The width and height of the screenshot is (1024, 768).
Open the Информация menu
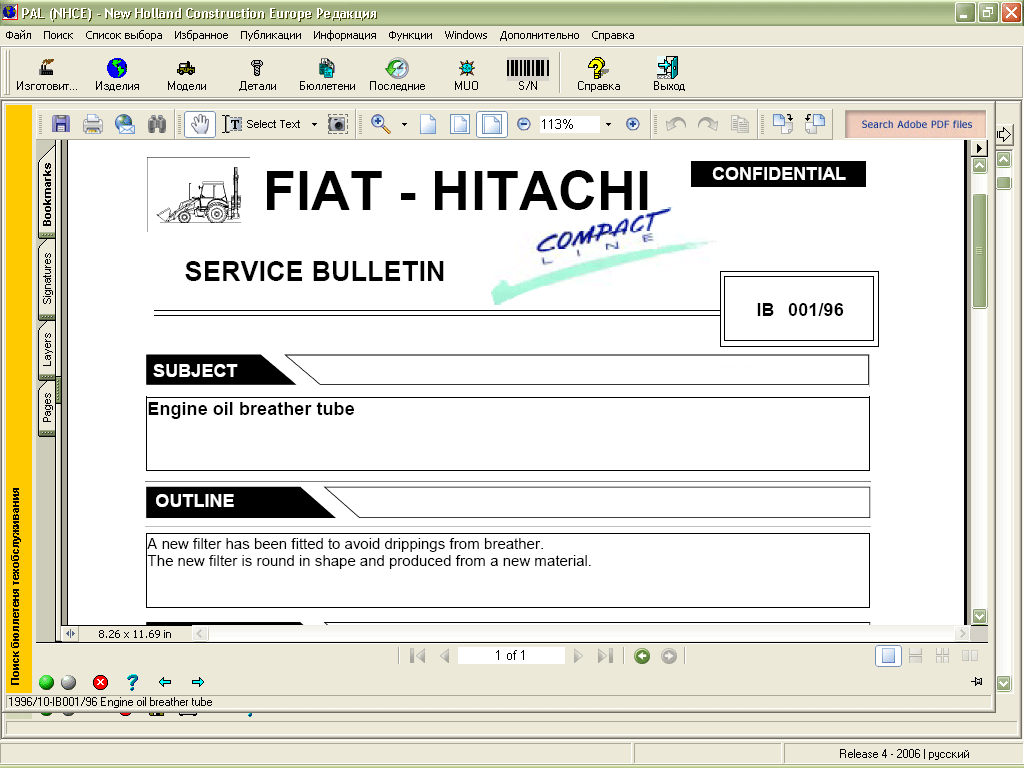(x=345, y=35)
